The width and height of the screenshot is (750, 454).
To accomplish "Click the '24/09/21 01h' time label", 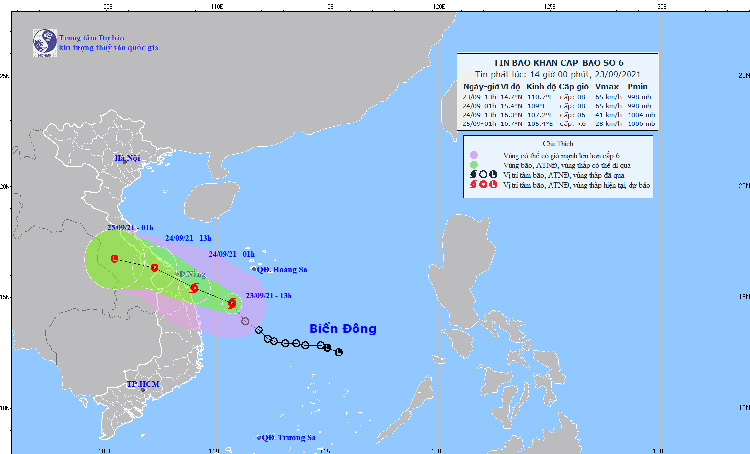I will 232,254.
